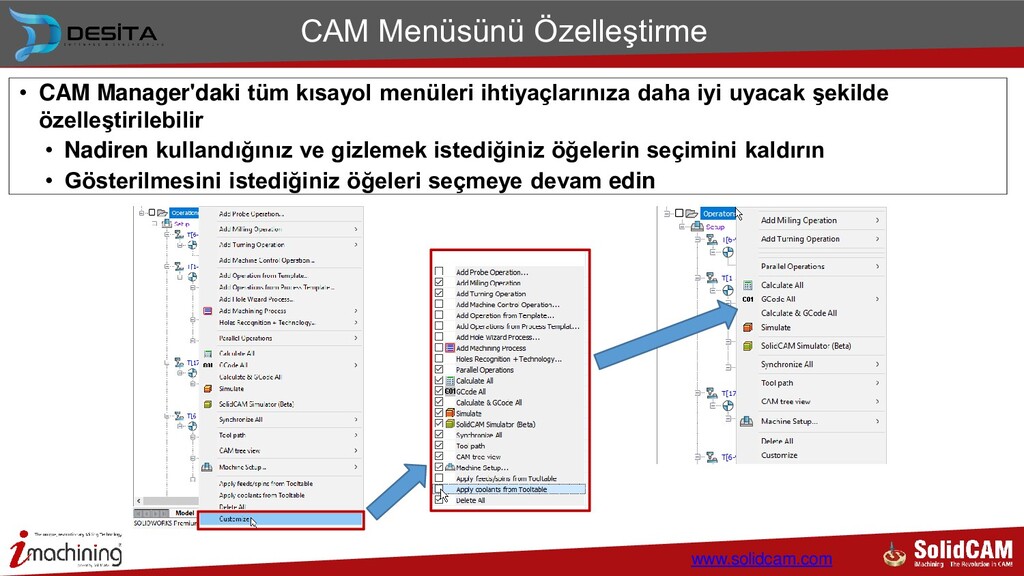
Task: Open Tool path submenu arrow in full menu
Action: coord(356,435)
